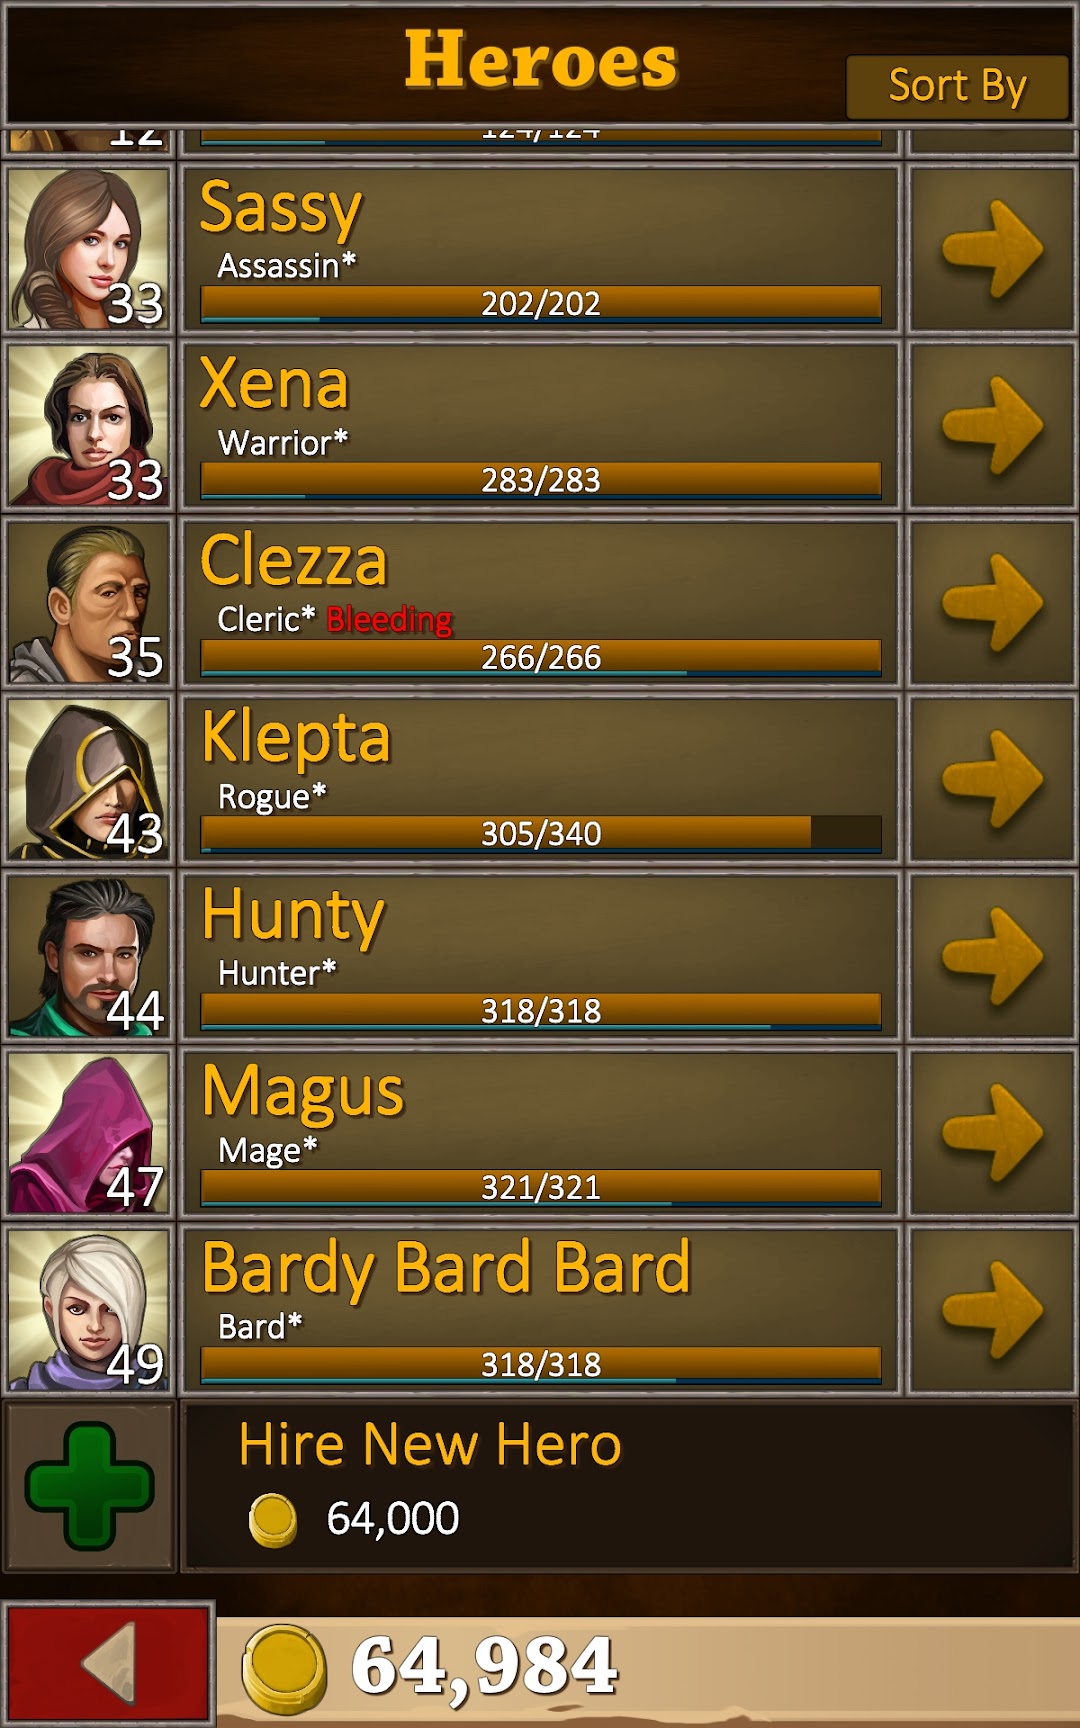The image size is (1080, 1728).
Task: Open Sassy's details with the arrow icon
Action: [x=992, y=249]
